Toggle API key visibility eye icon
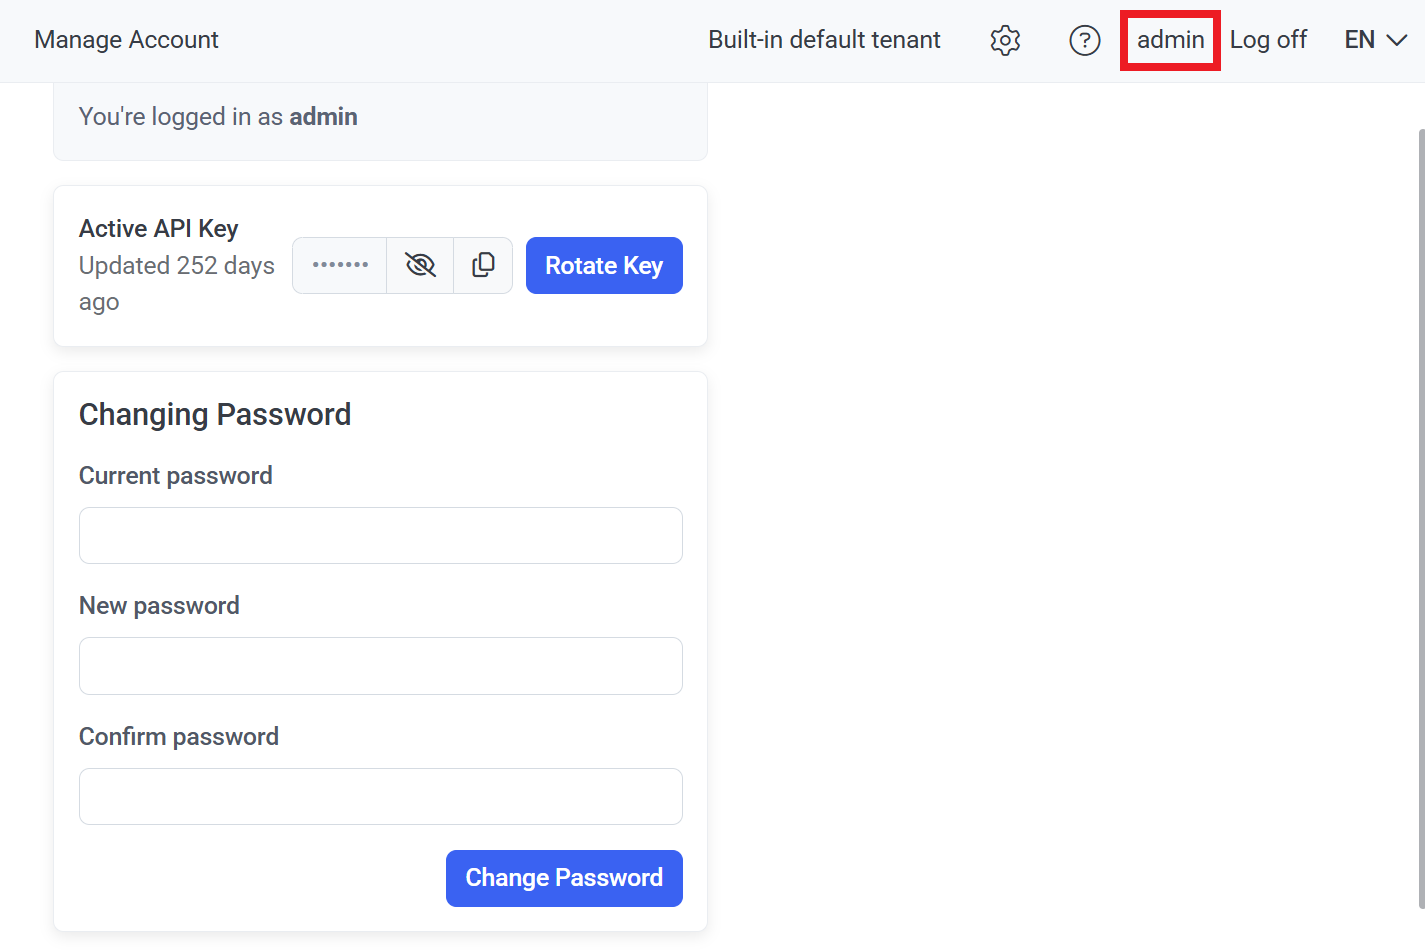Viewport: 1425px width, 951px height. (420, 265)
